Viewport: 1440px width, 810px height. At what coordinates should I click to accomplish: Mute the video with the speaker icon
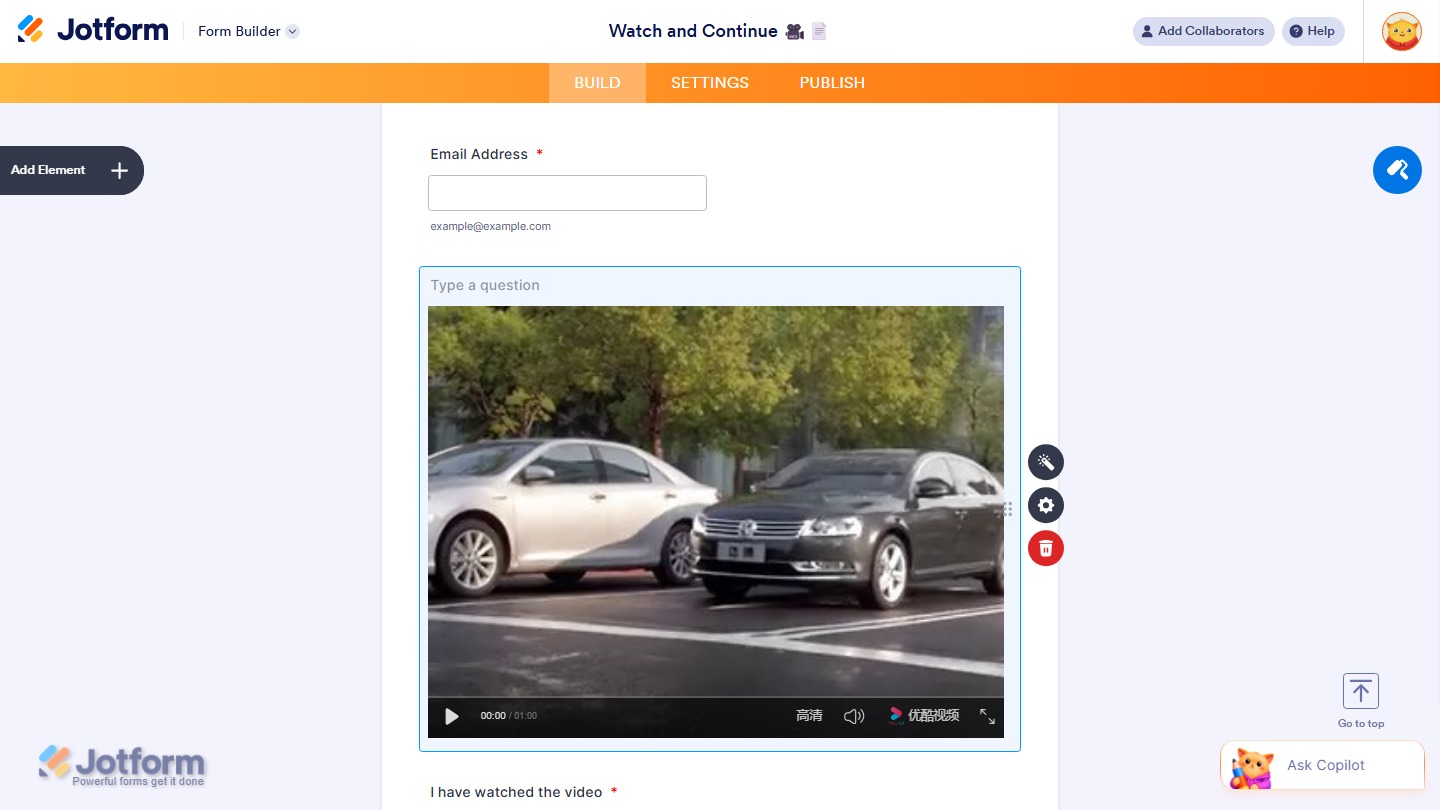pyautogui.click(x=854, y=716)
